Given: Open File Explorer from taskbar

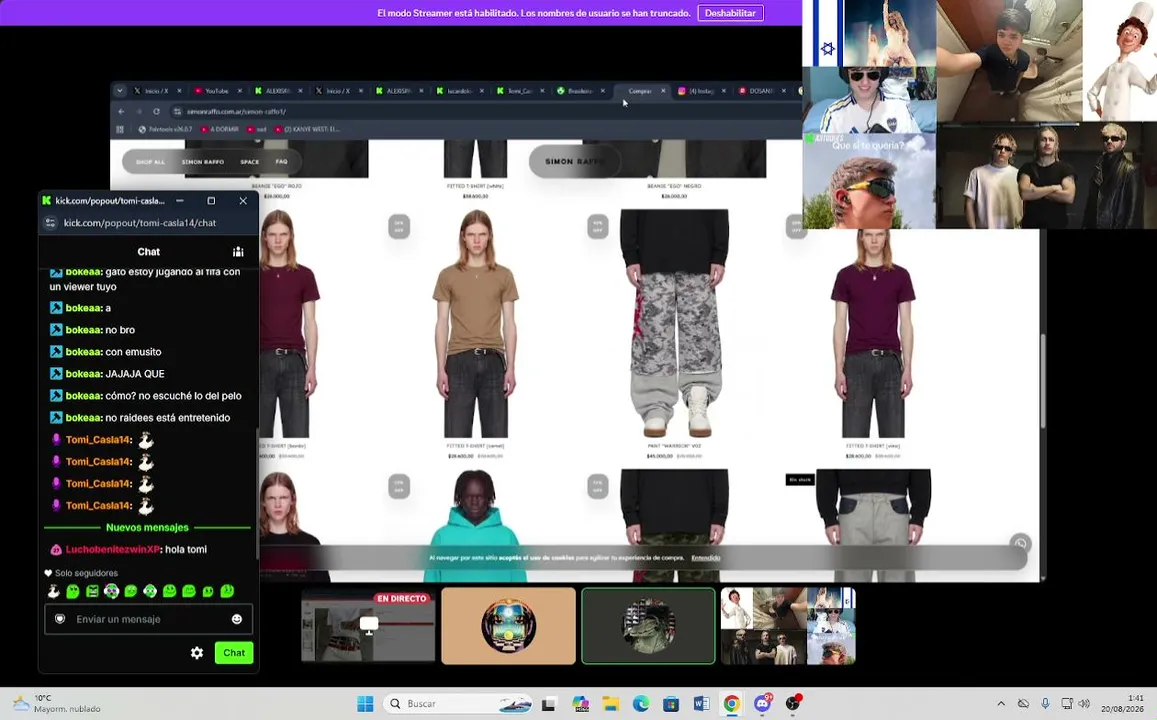Looking at the screenshot, I should pos(610,704).
